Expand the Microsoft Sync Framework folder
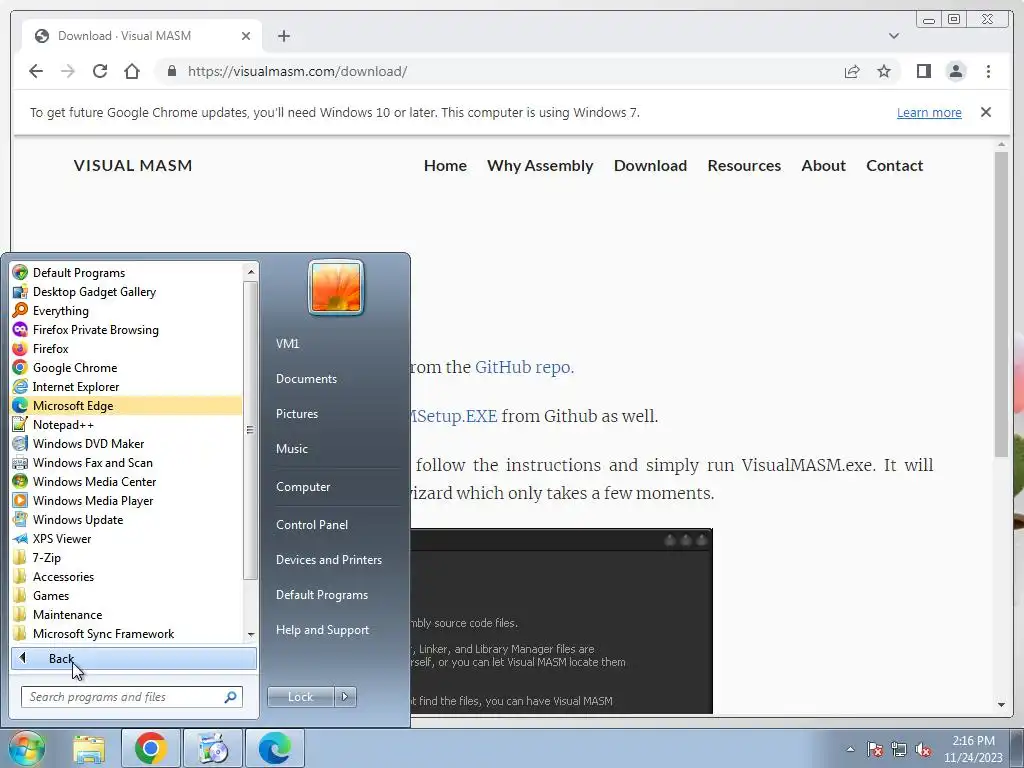Screen dimensions: 1024x768 click(x=127, y=633)
